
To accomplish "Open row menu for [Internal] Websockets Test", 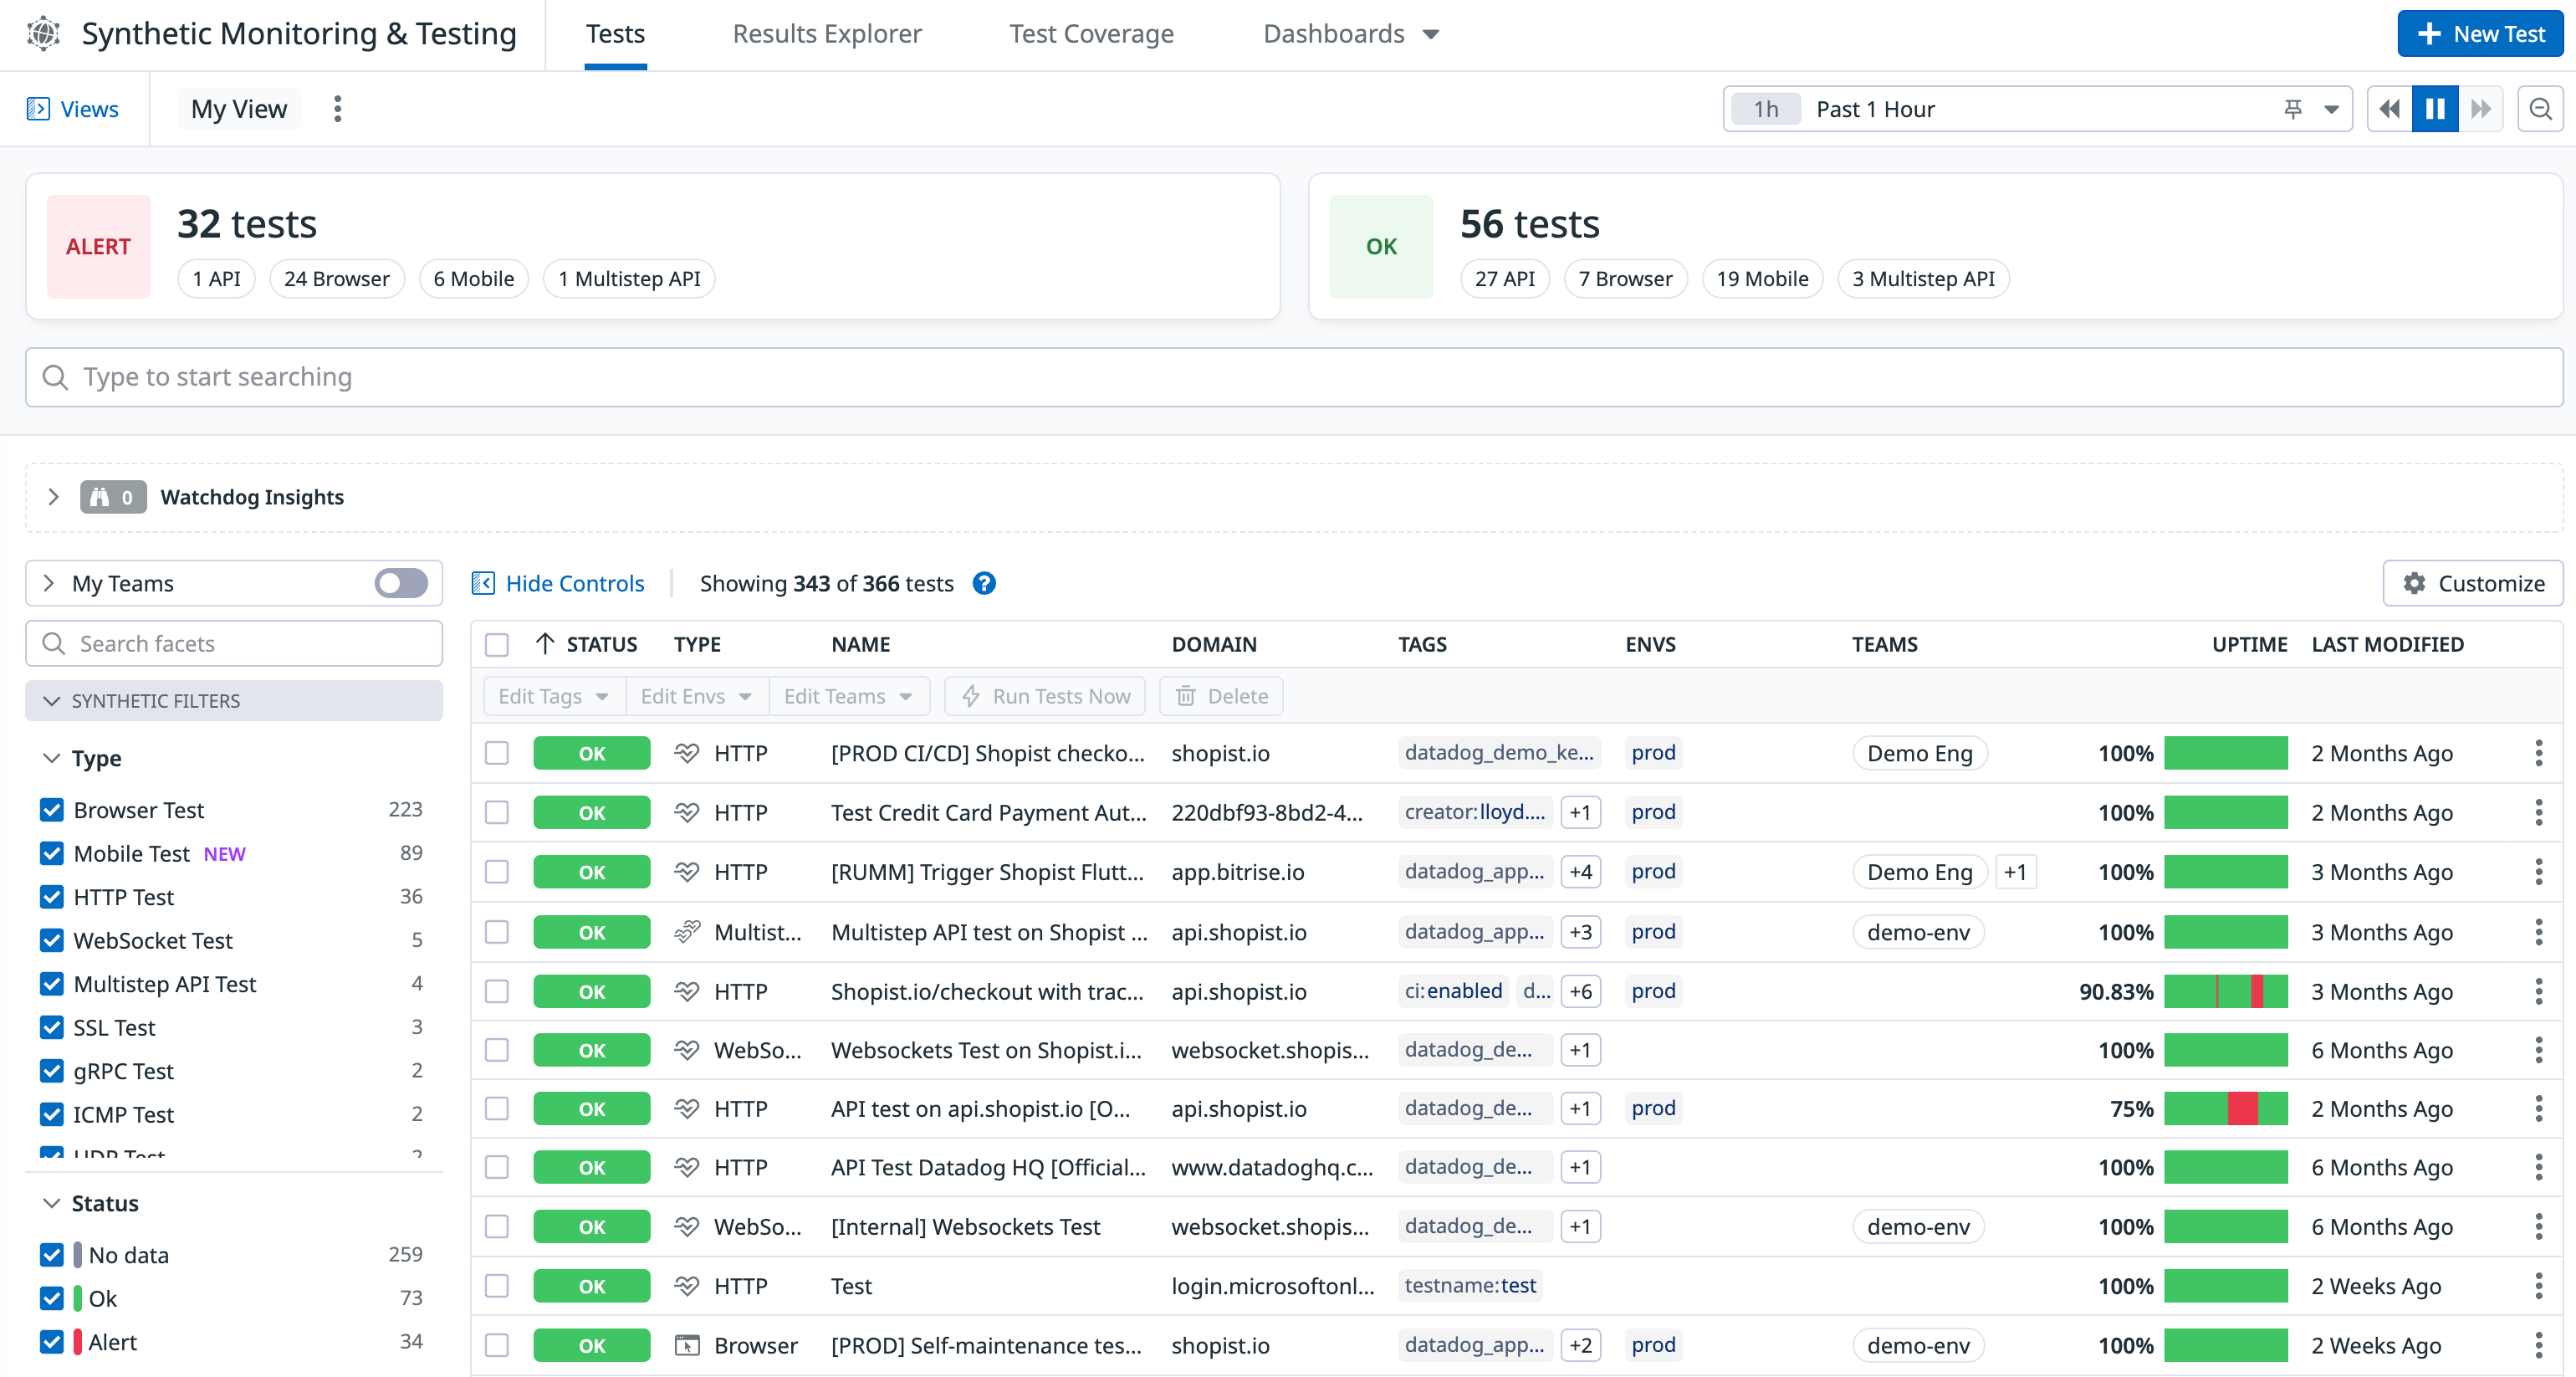I will click(2538, 1226).
